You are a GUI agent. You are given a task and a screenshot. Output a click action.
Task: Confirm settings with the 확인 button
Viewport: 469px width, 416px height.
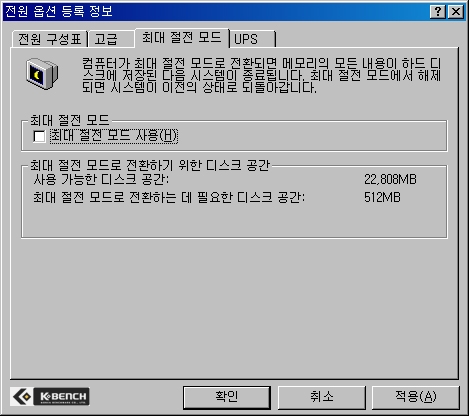(x=227, y=397)
